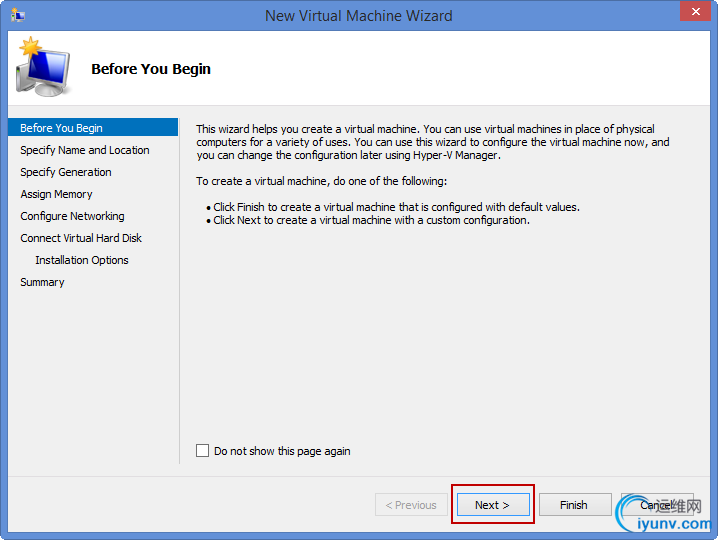Screen dimensions: 718x540
Task: Select Configure Networking step
Action: 72,216
